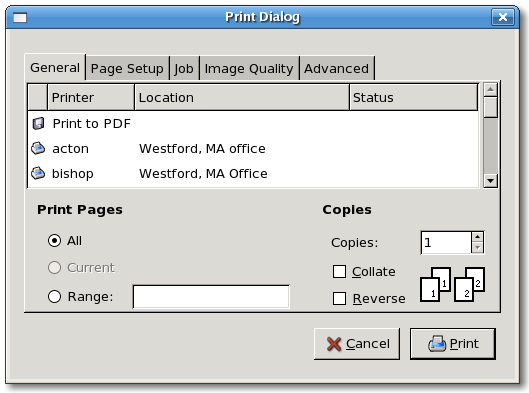Viewport: 529px width, 393px height.
Task: Decrease copies with the down stepper arrow
Action: [x=477, y=248]
